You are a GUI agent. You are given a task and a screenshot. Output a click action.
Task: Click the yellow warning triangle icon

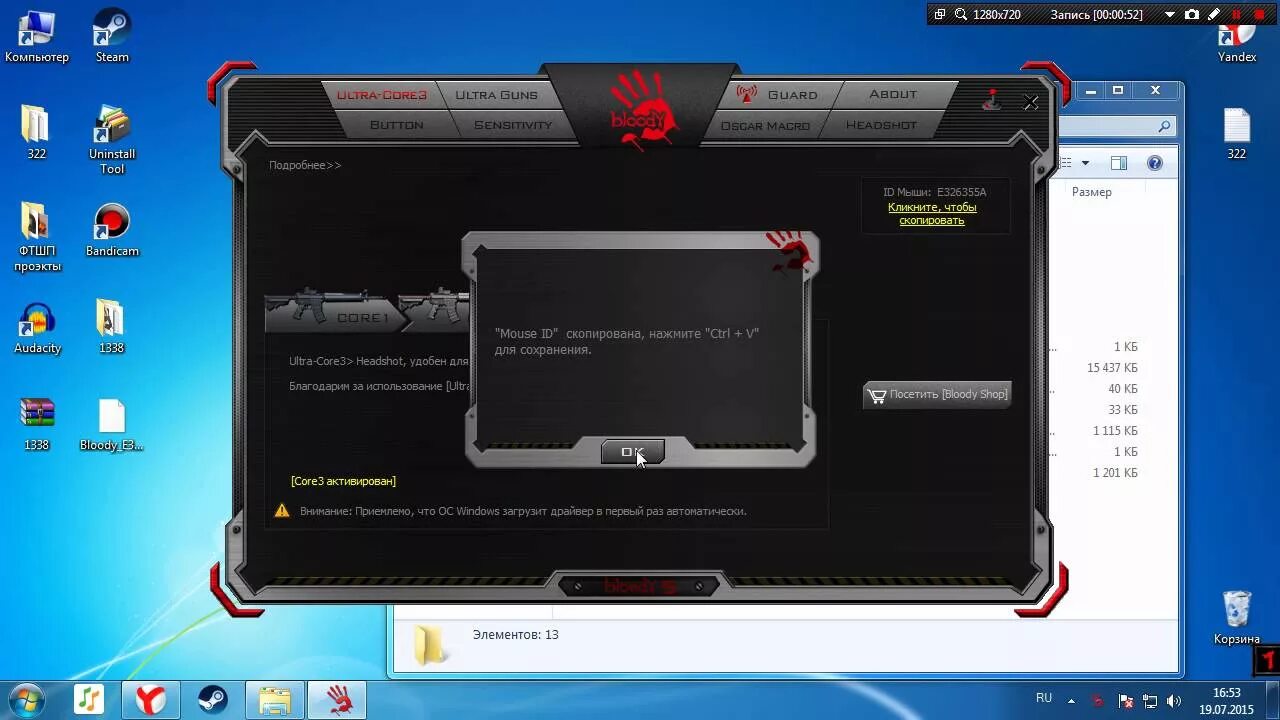tap(282, 511)
